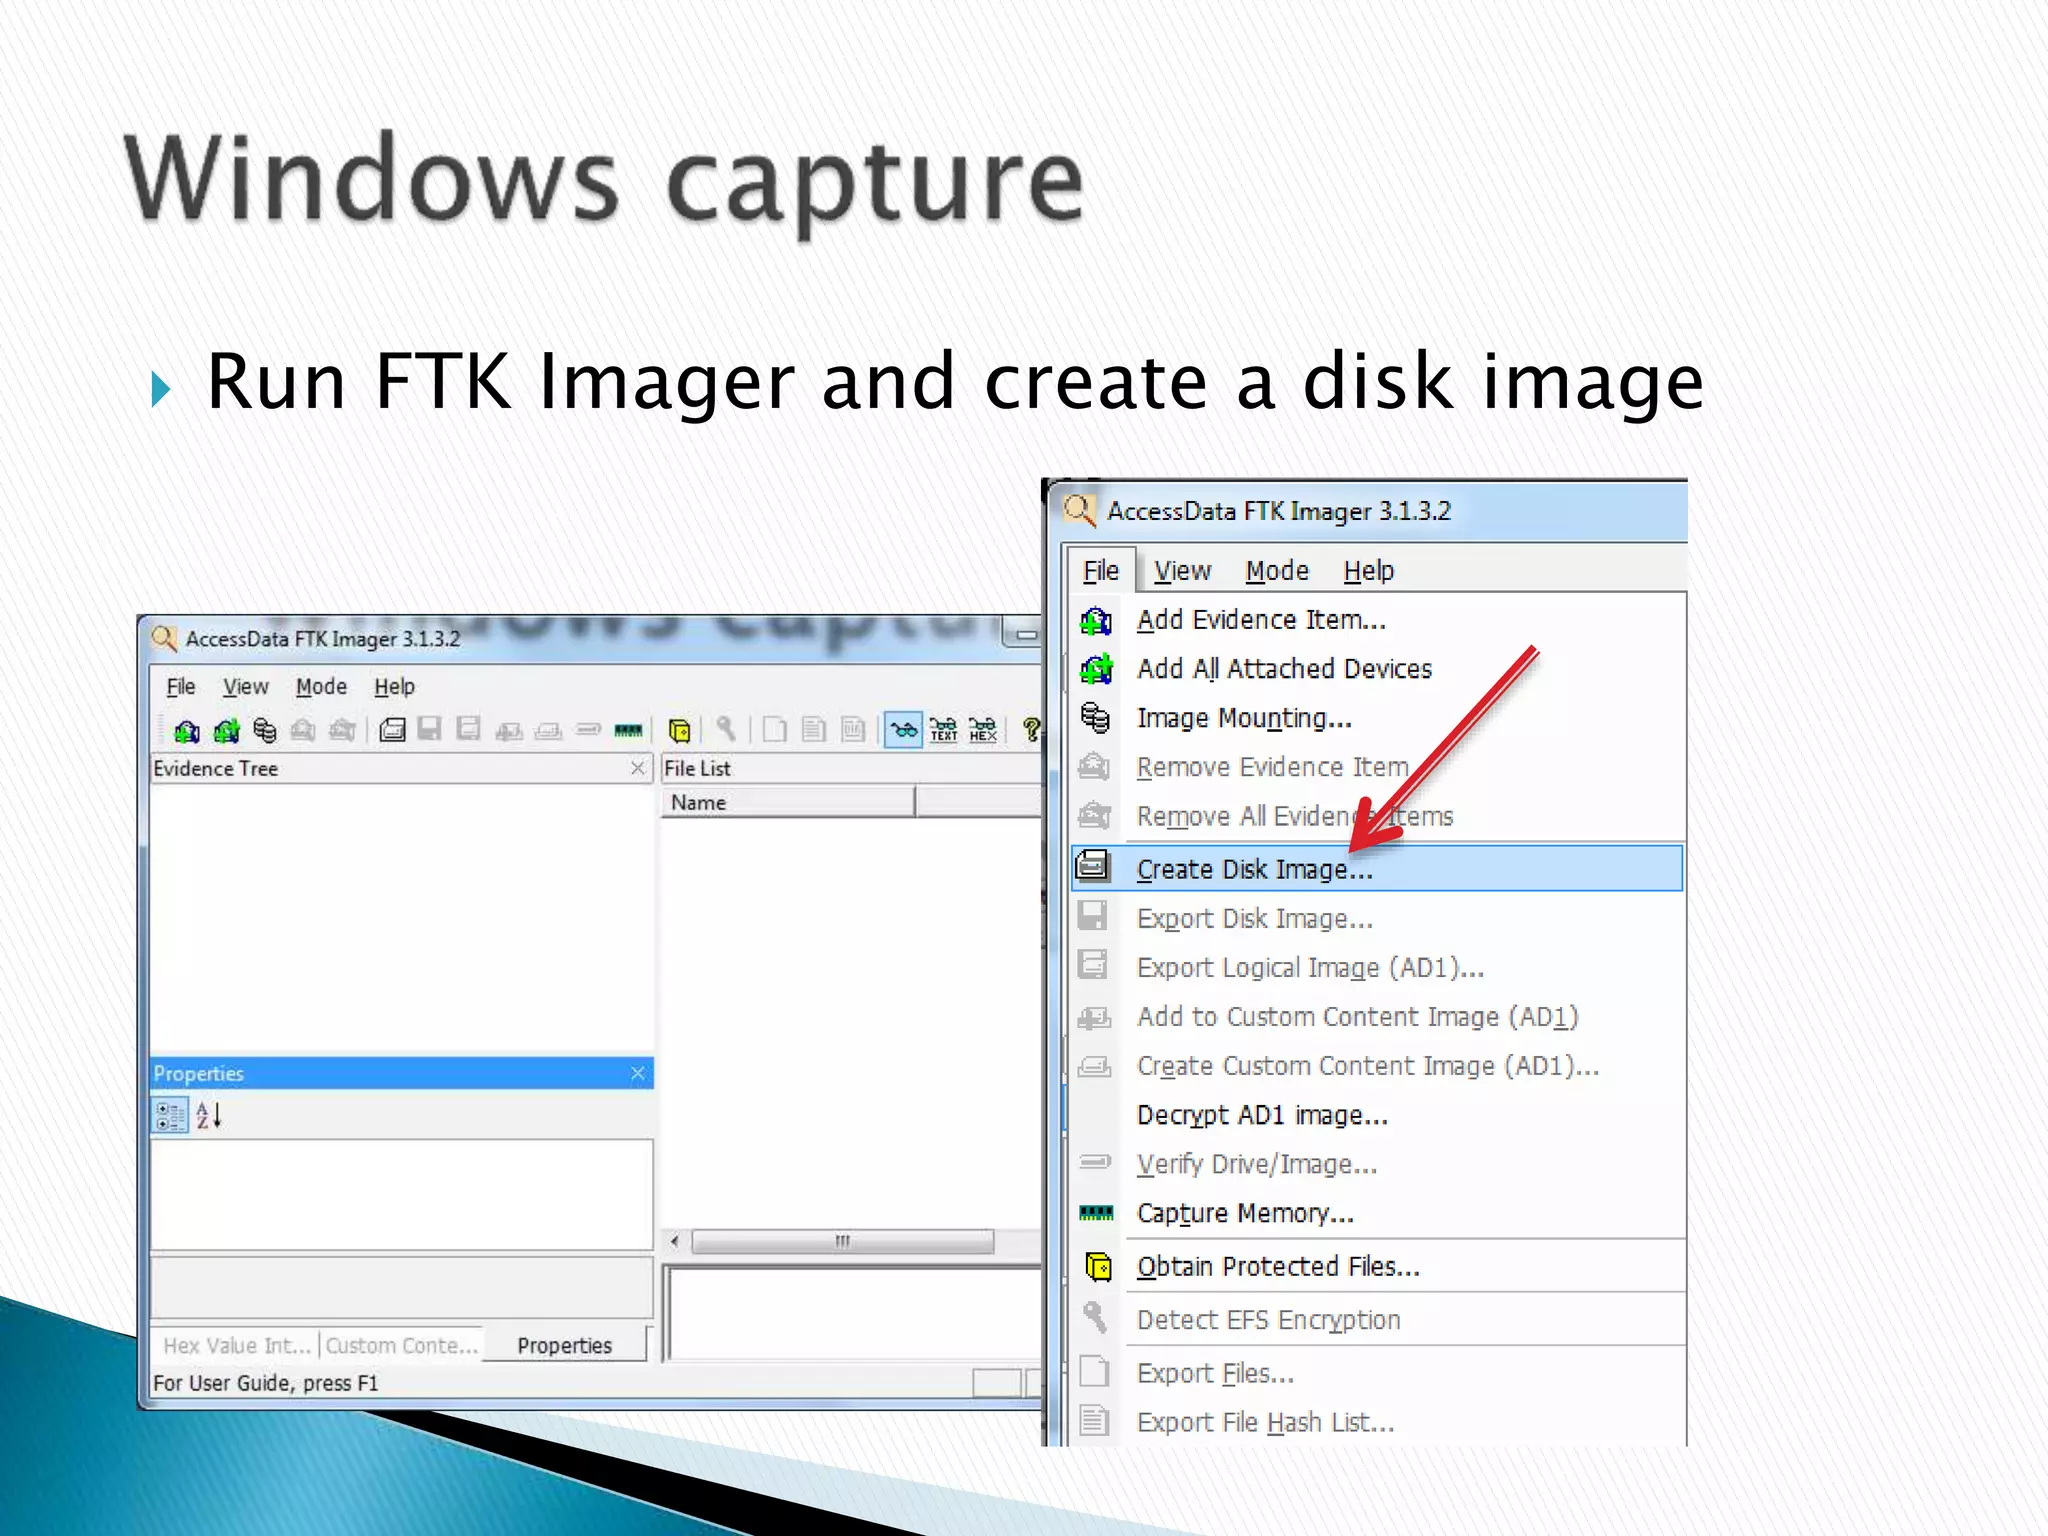Select Verify Drive/Image... menu entry
This screenshot has height=1536, width=2048.
(1378, 1164)
